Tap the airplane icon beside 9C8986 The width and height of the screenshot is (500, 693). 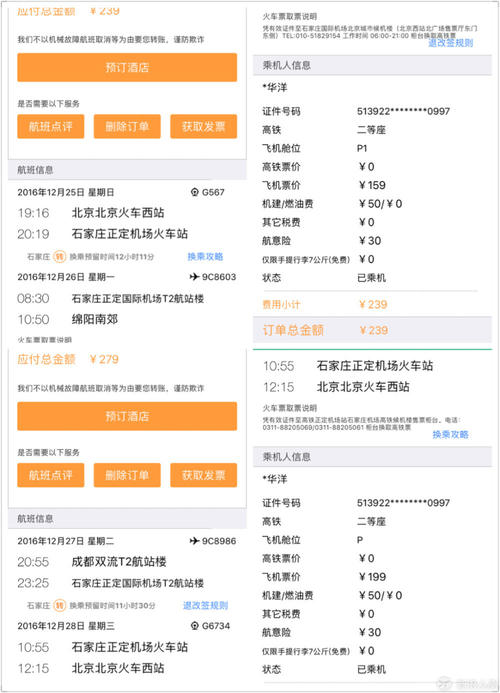click(x=194, y=541)
